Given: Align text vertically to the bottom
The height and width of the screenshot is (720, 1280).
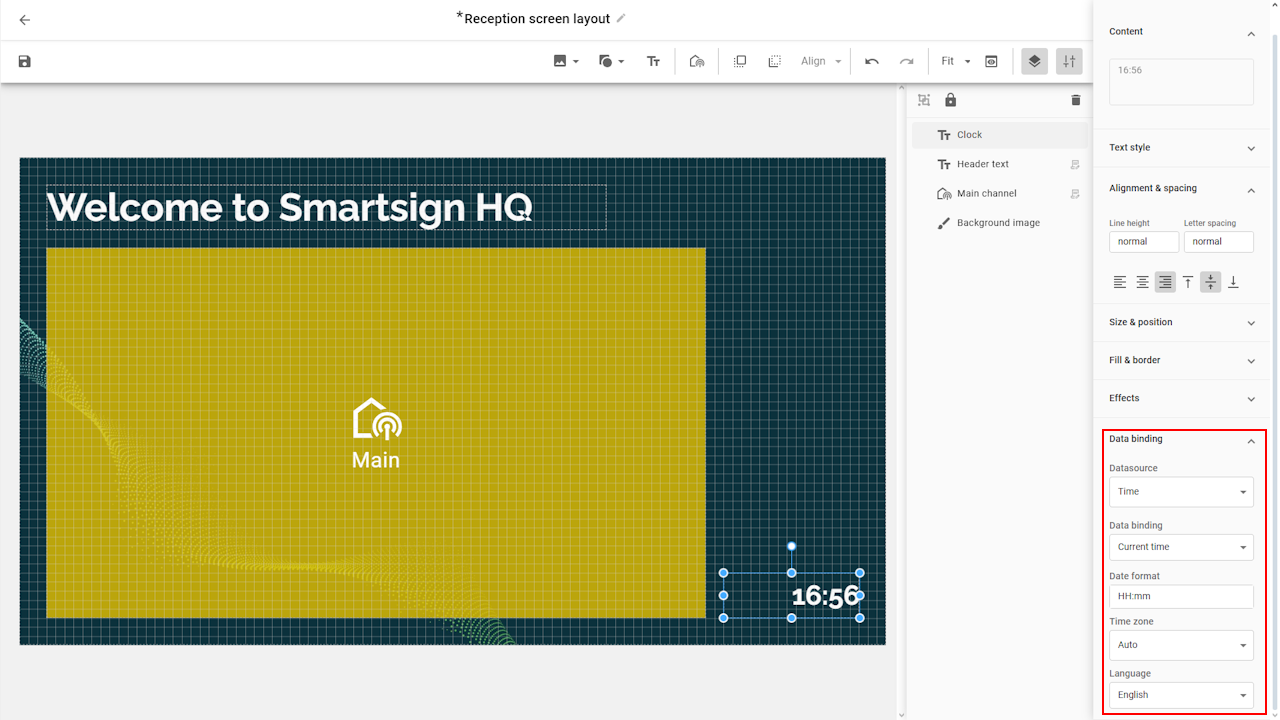Looking at the screenshot, I should click(1233, 283).
